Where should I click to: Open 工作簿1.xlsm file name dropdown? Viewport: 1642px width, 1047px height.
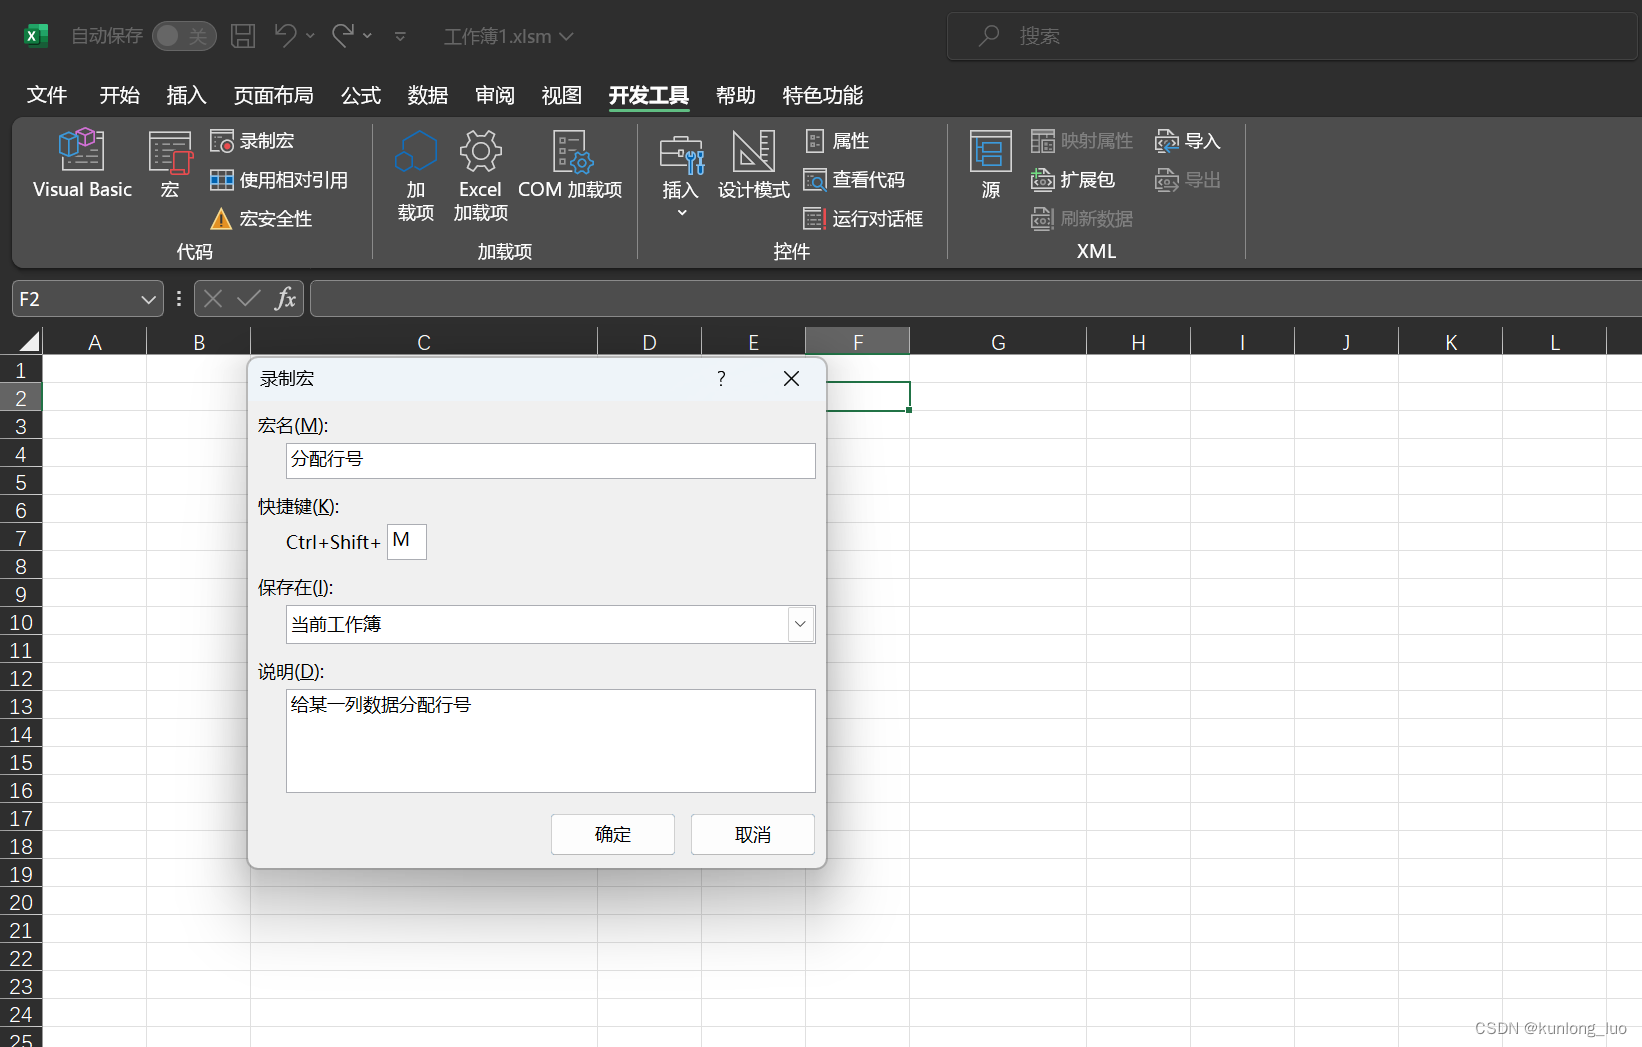tap(508, 37)
